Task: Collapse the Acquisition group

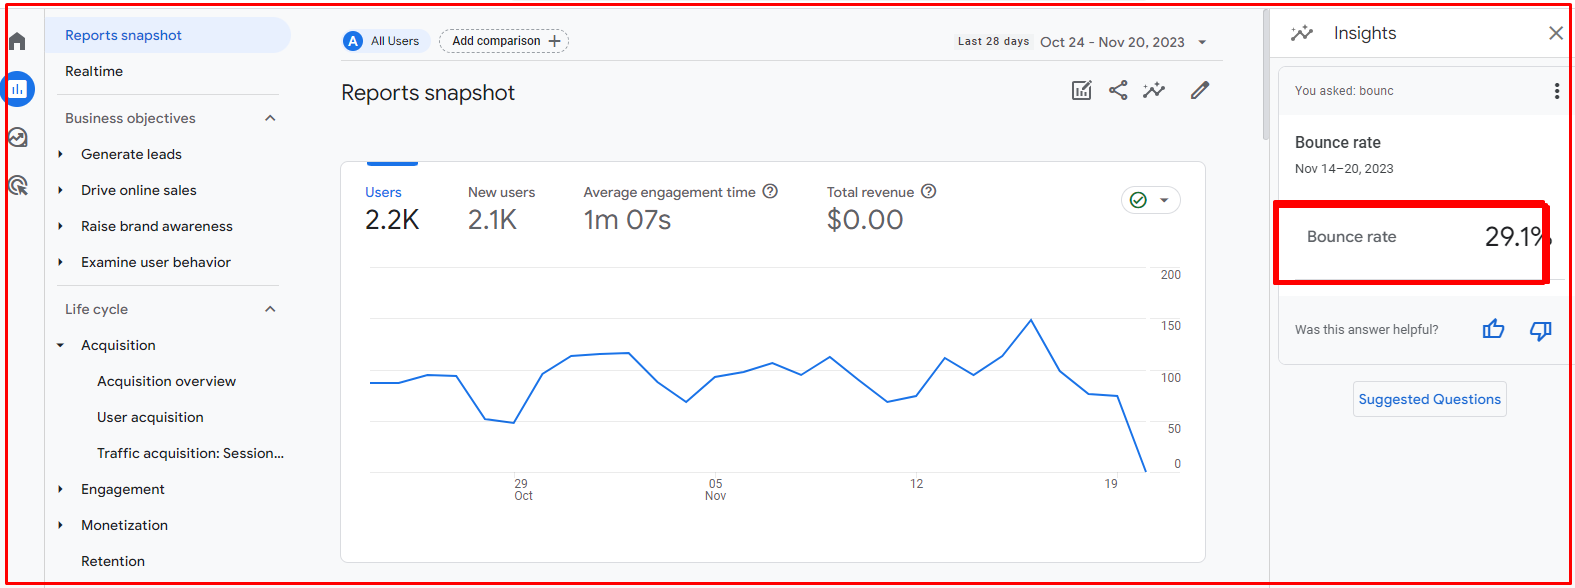Action: pyautogui.click(x=60, y=345)
